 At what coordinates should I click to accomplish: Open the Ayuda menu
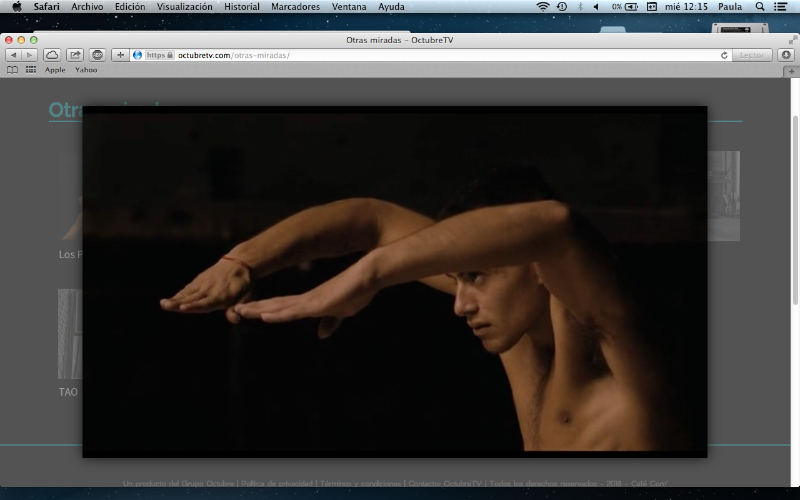pos(391,7)
